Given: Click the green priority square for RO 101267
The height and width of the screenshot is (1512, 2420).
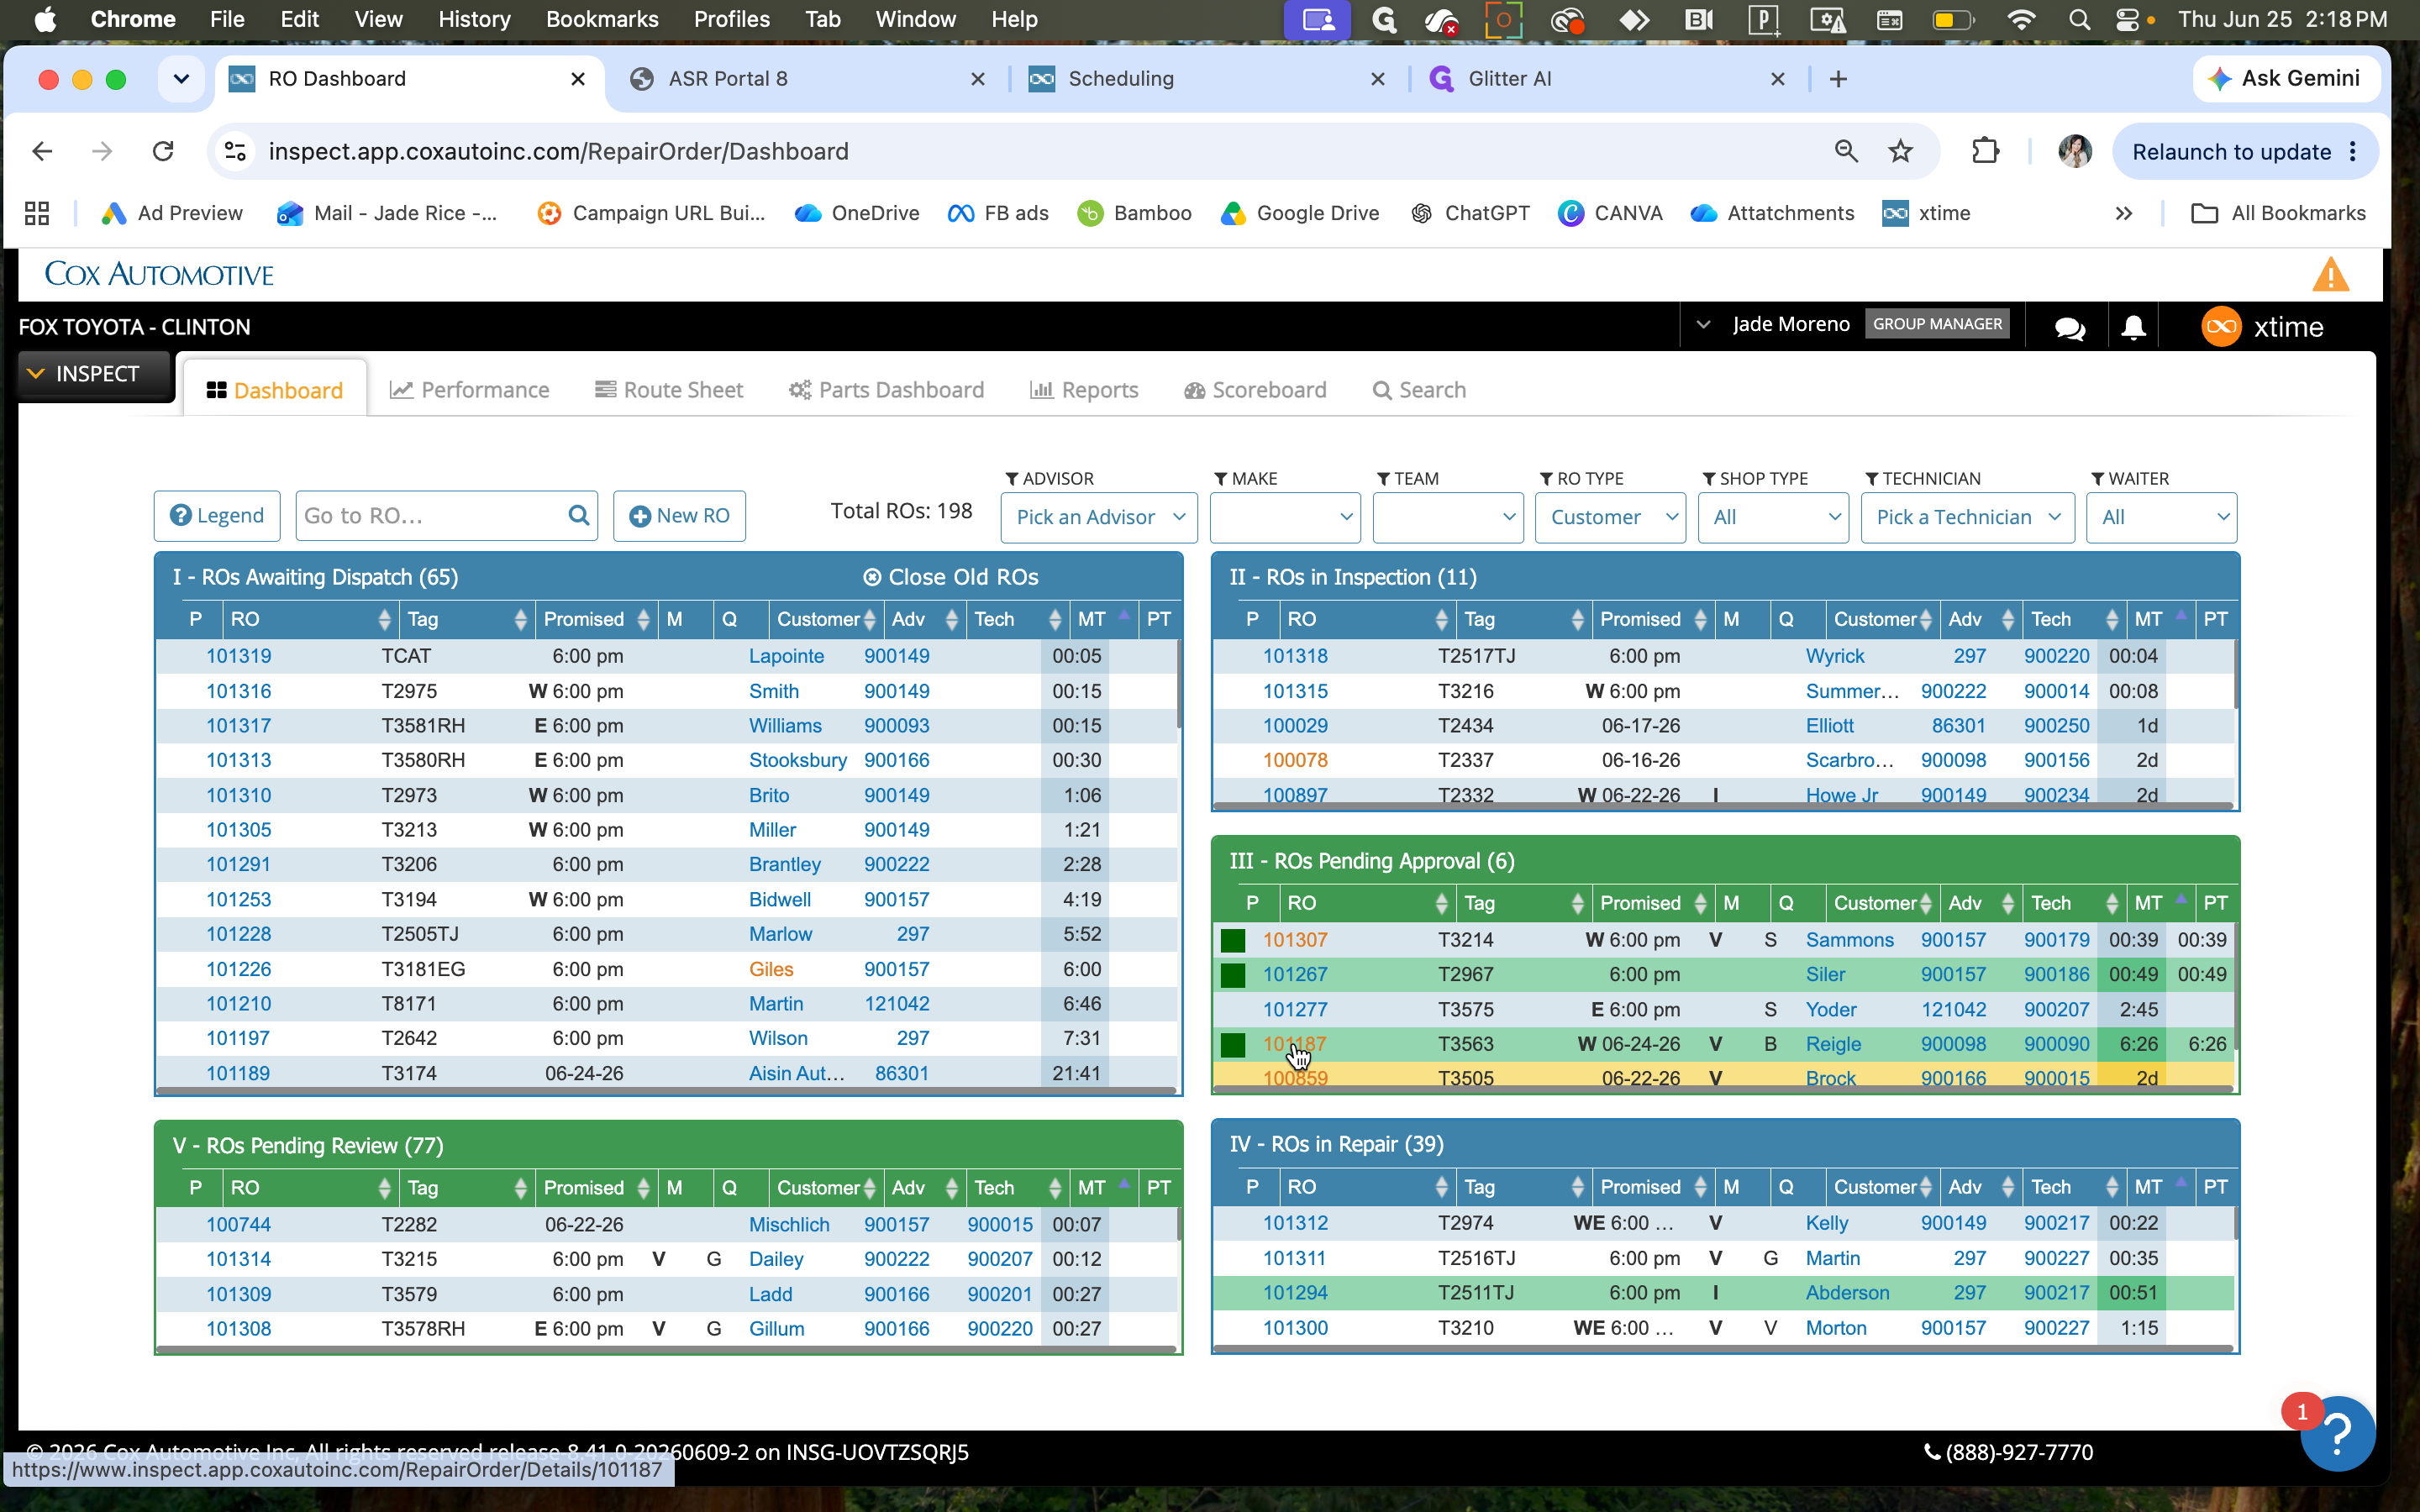Looking at the screenshot, I should point(1233,975).
